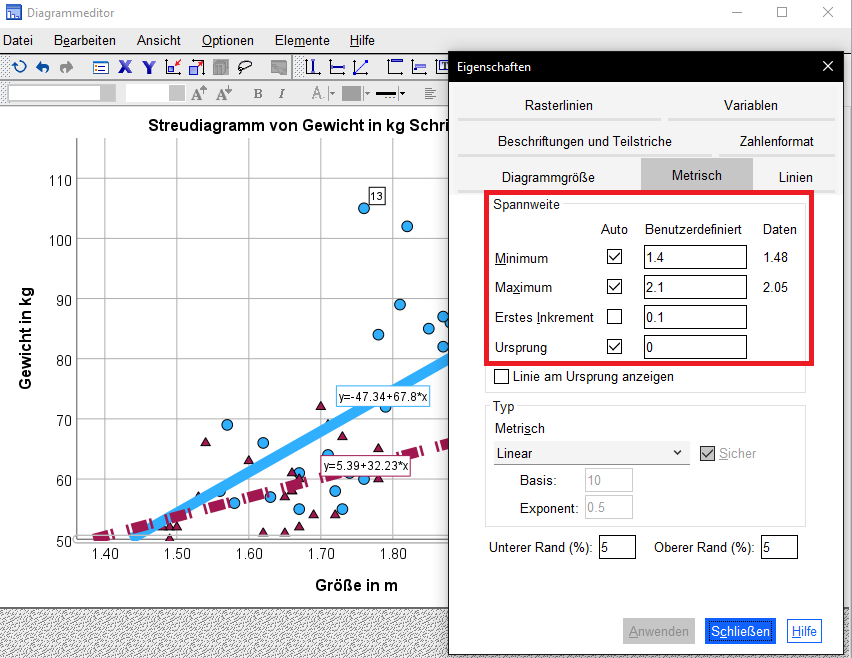Click the Schließen button
Viewport: 852px width, 658px height.
[x=740, y=631]
